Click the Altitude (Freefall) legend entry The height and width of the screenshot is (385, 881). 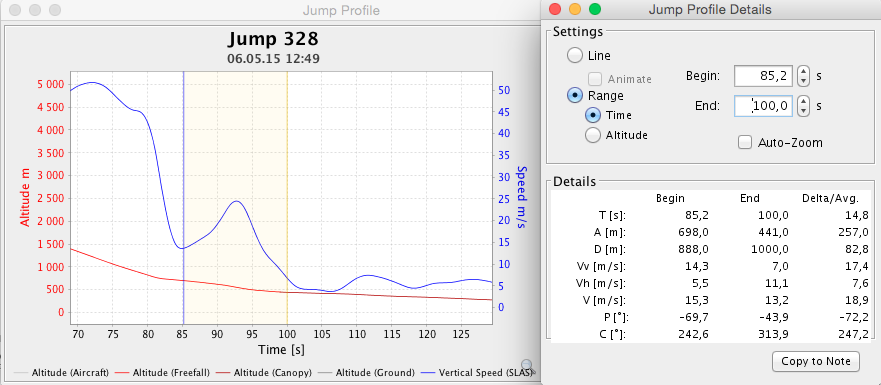(162, 372)
